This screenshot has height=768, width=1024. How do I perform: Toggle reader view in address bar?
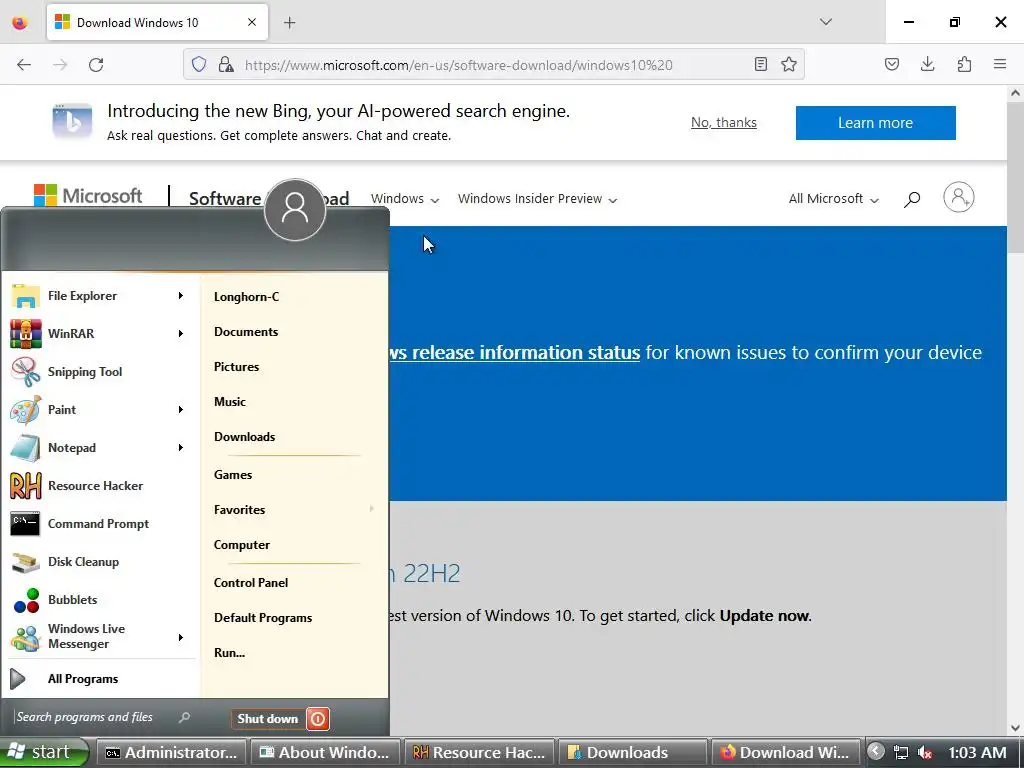[x=761, y=64]
